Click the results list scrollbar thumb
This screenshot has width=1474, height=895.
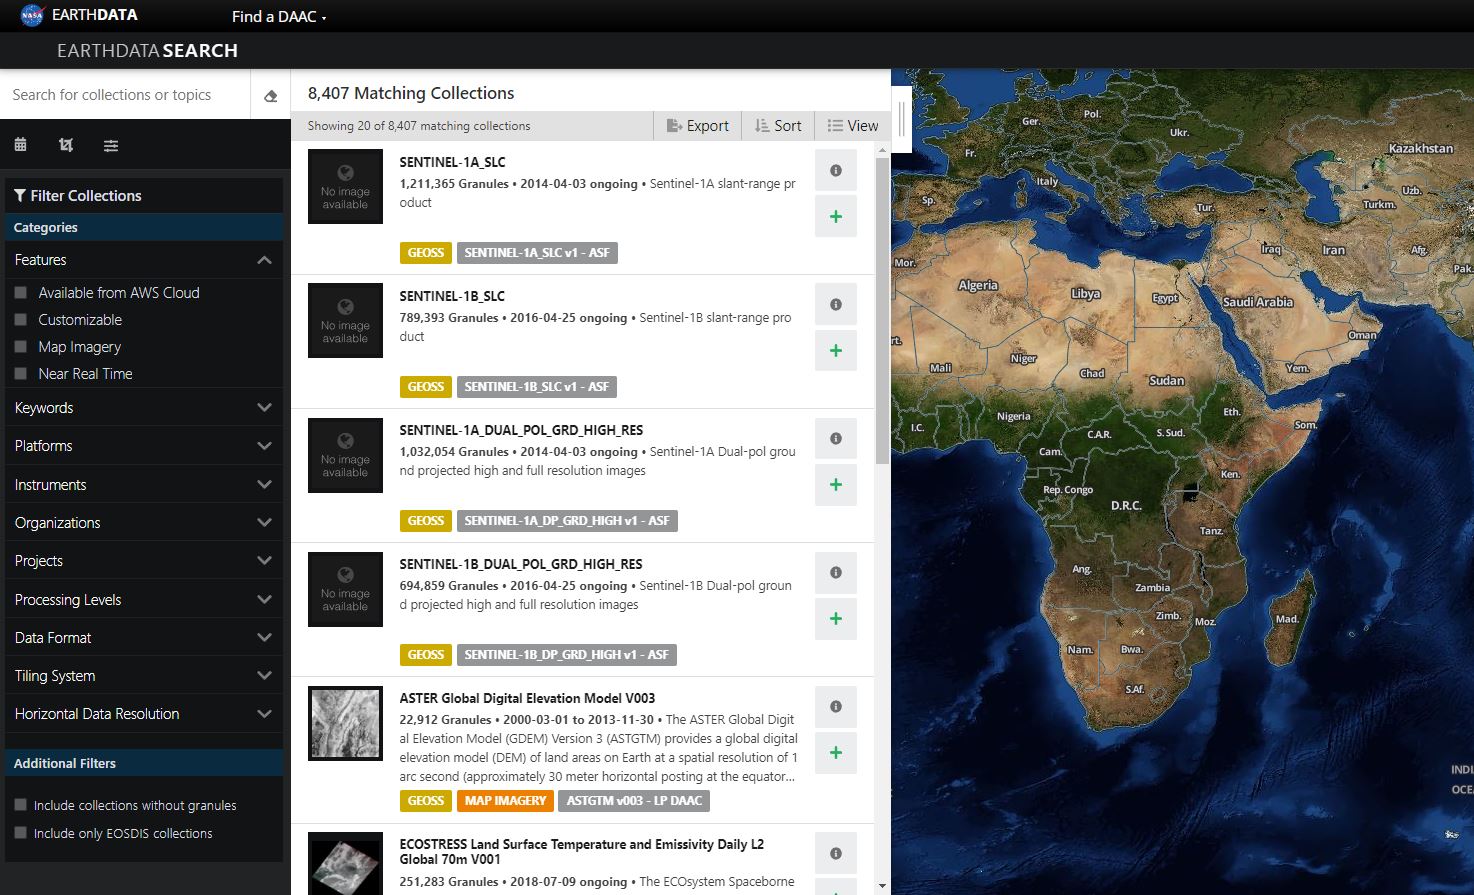pyautogui.click(x=882, y=310)
